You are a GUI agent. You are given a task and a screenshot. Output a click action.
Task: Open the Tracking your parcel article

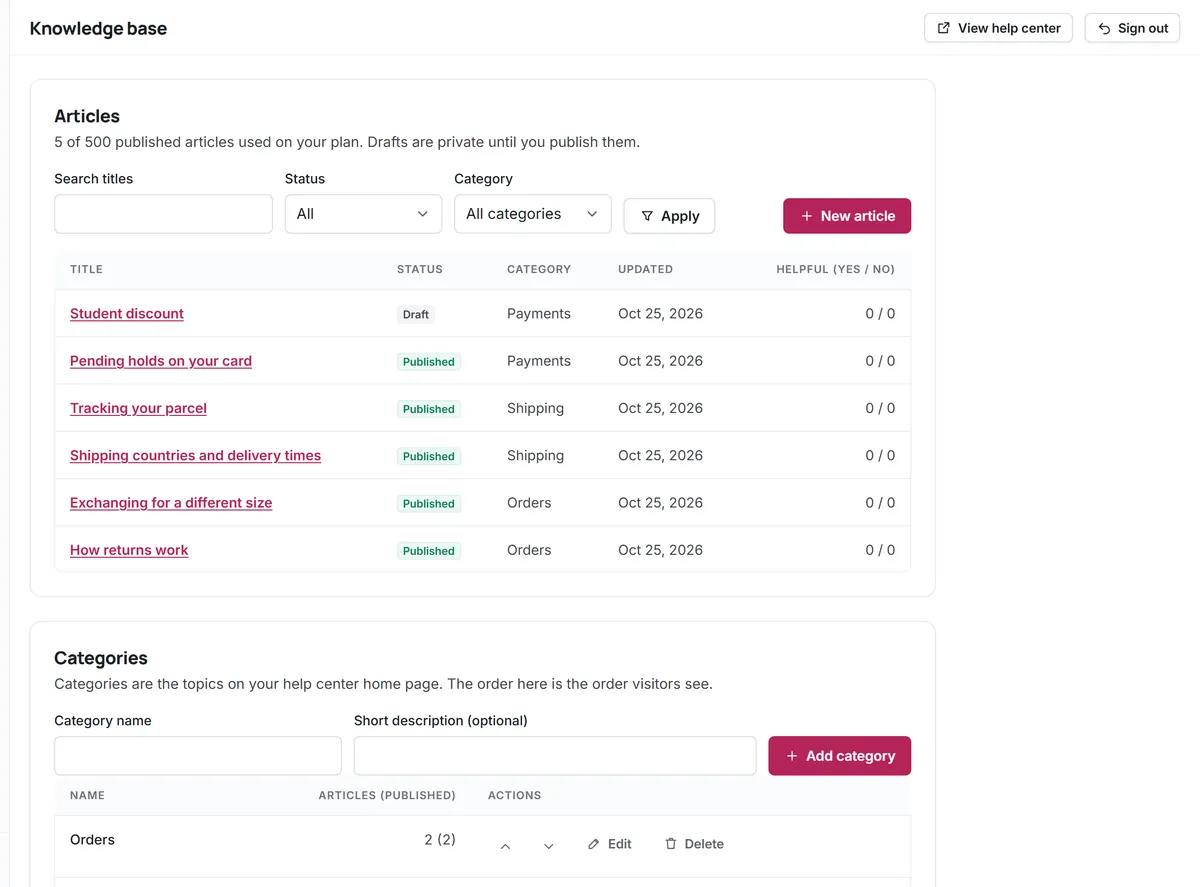138,408
